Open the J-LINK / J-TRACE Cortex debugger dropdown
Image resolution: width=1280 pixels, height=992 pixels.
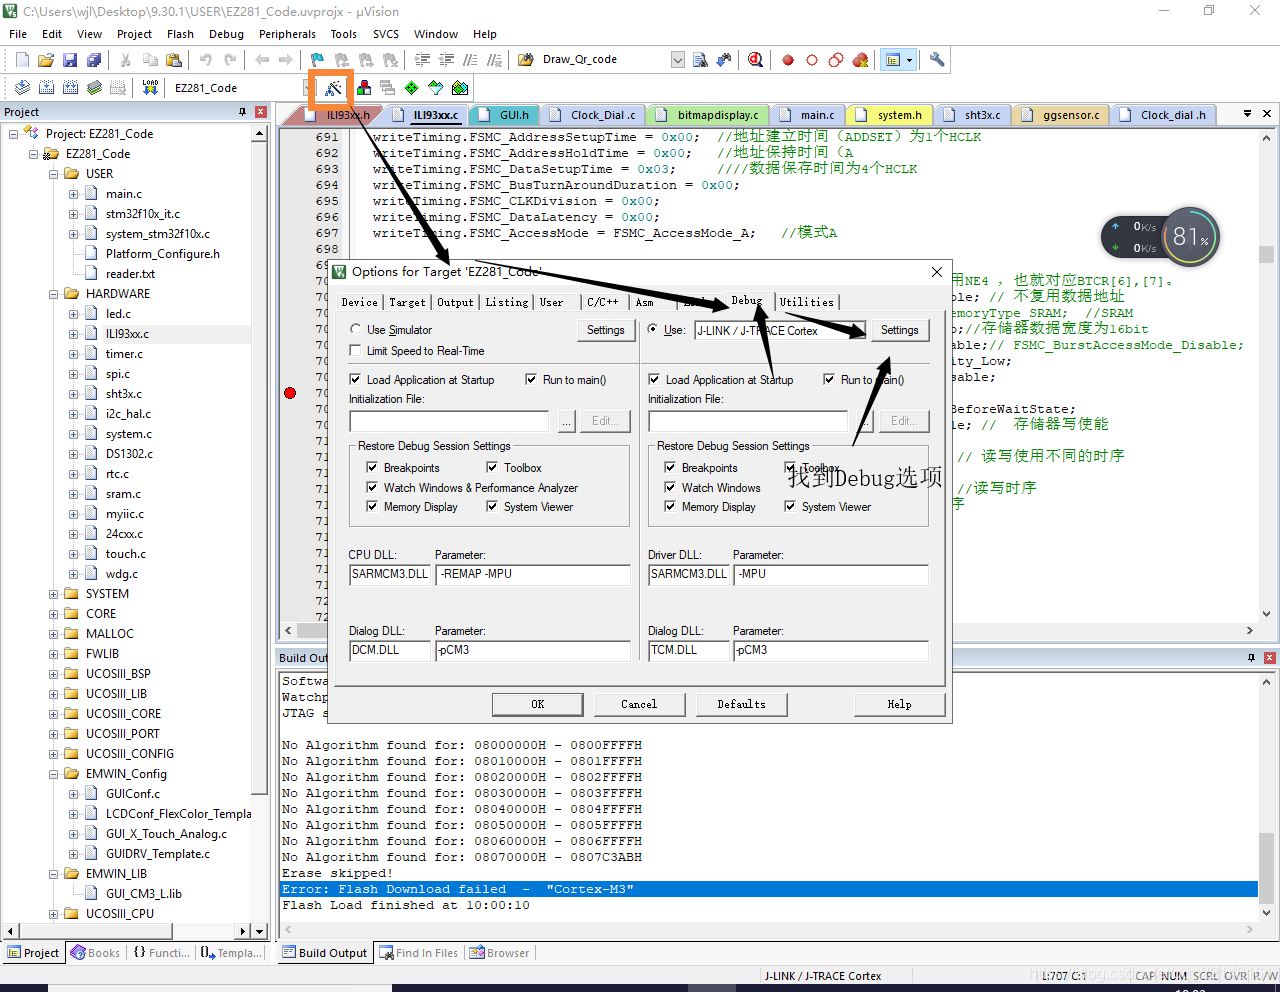click(856, 330)
